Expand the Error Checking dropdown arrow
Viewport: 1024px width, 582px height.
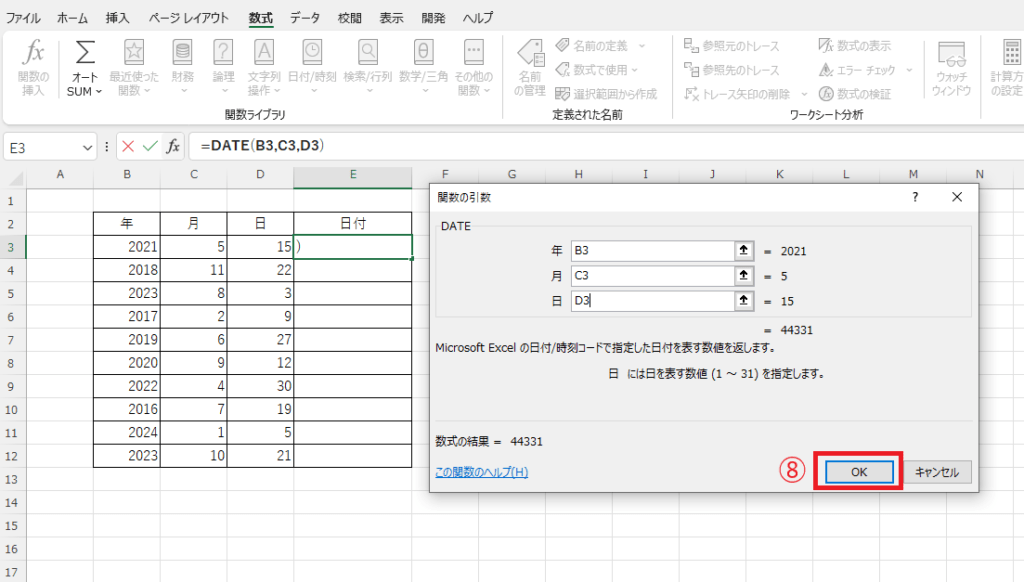tap(909, 70)
